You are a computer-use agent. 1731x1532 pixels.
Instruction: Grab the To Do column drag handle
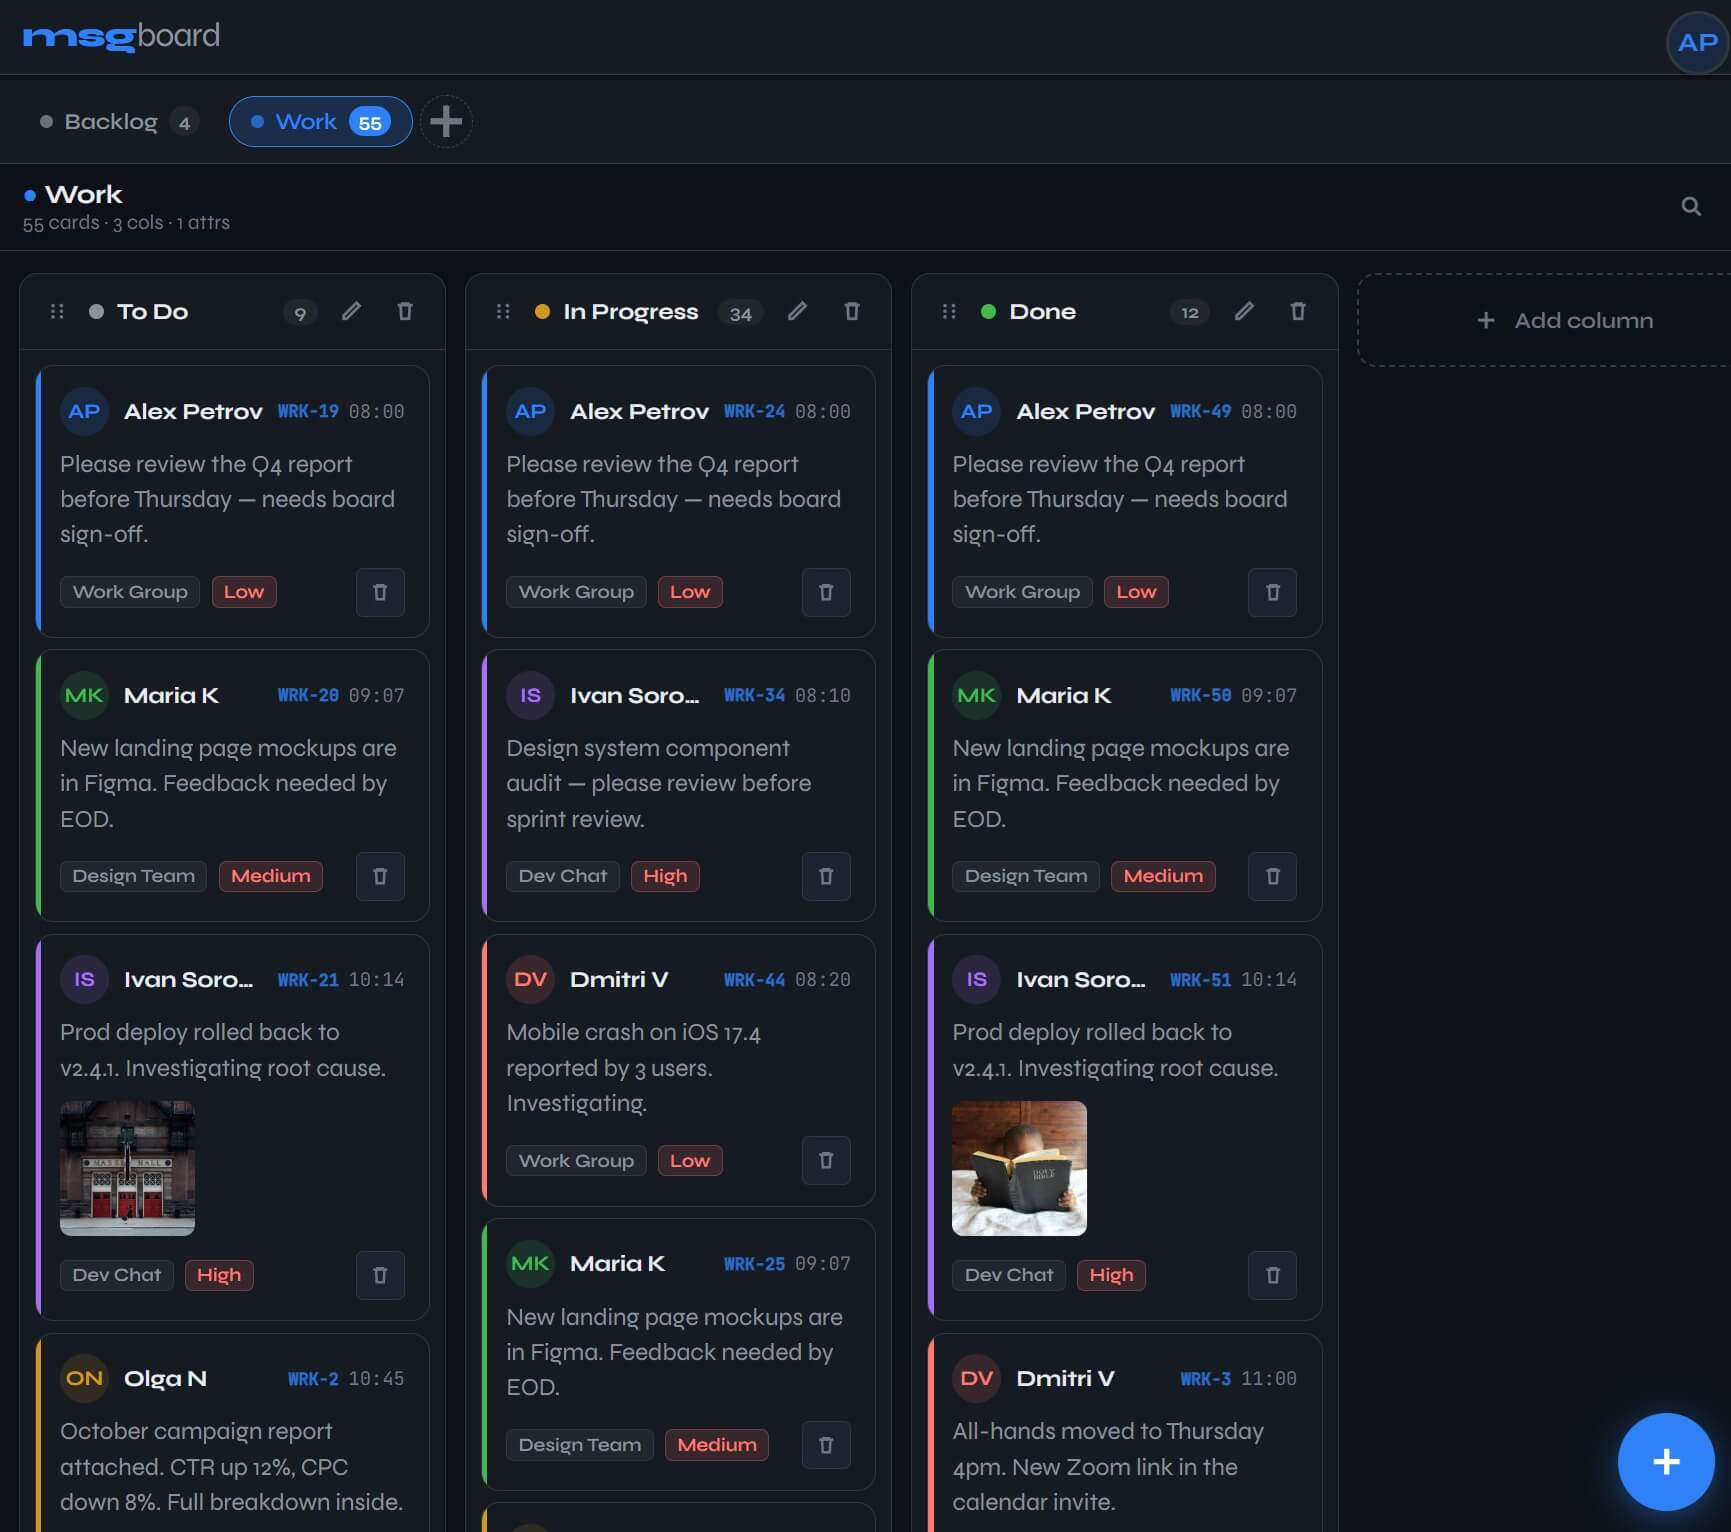click(57, 312)
